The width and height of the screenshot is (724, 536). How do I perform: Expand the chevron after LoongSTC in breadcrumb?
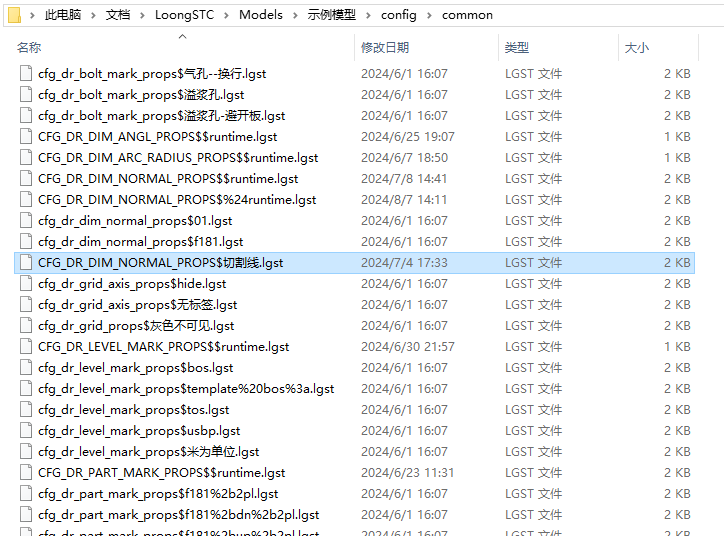coord(226,15)
